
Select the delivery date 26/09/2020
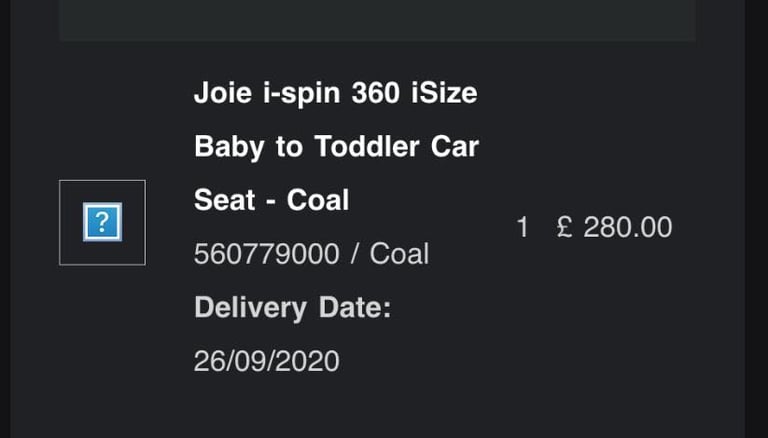(266, 360)
